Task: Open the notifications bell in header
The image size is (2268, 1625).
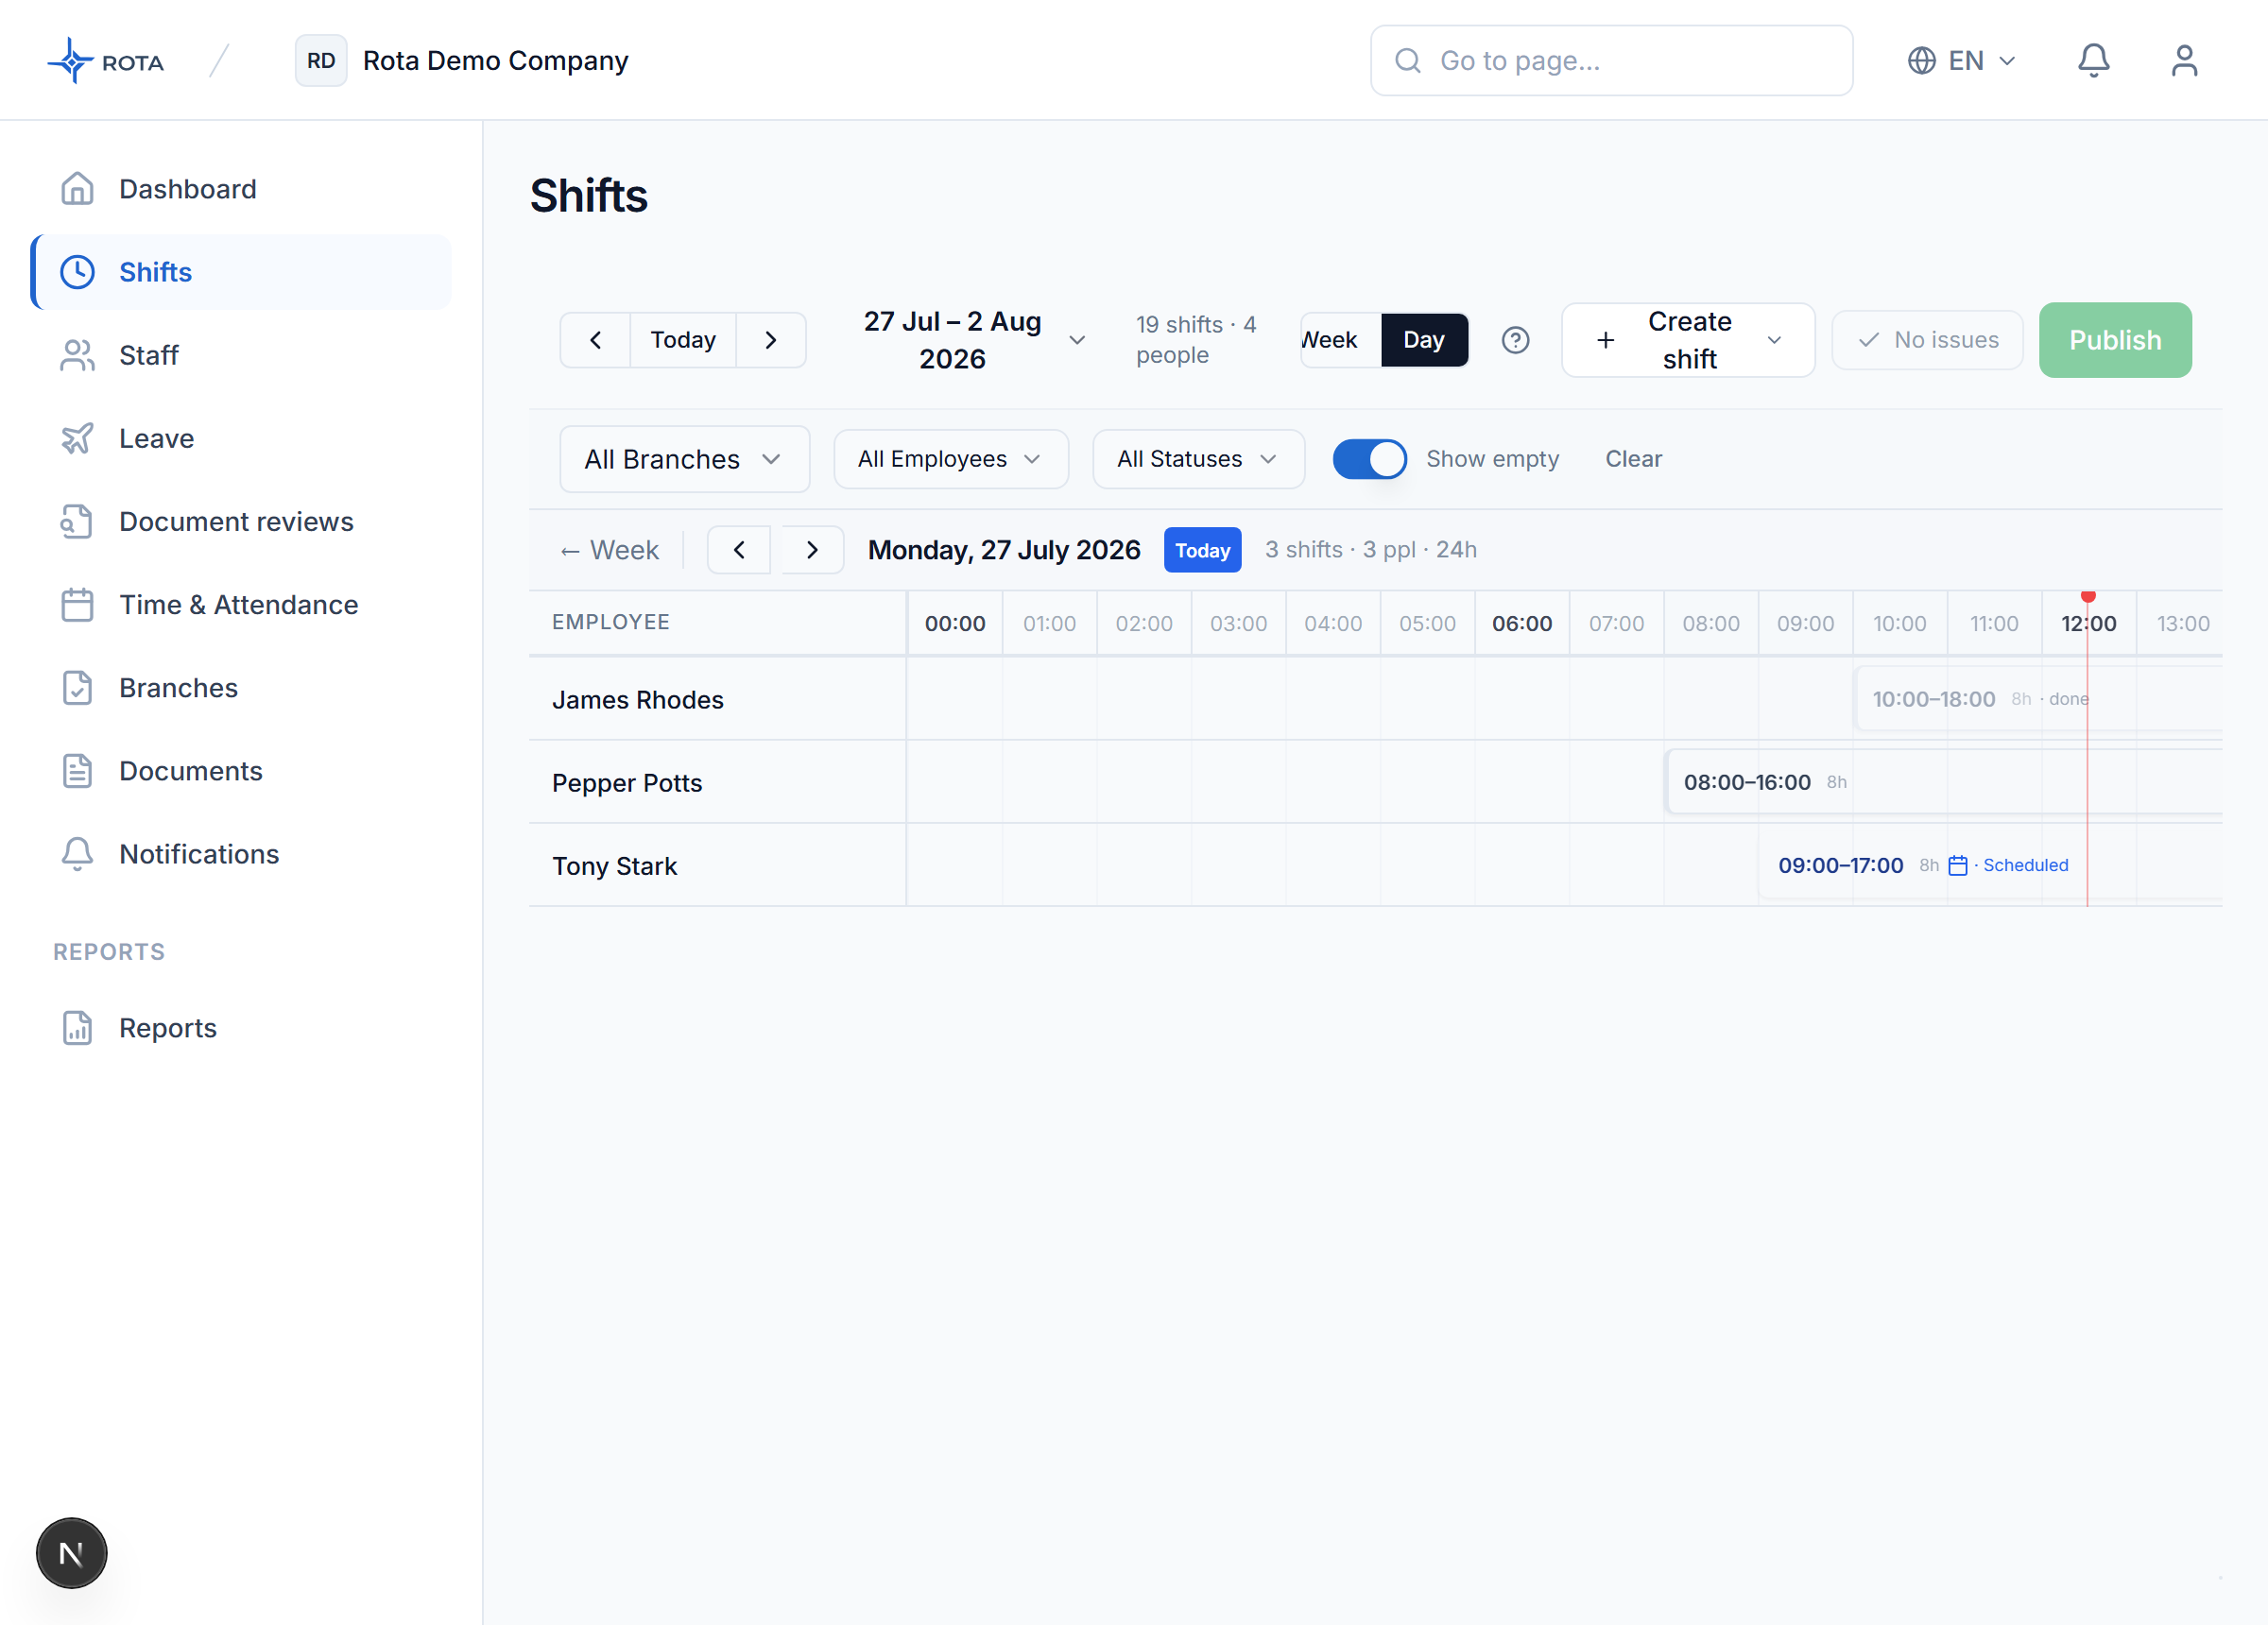Action: click(2093, 61)
